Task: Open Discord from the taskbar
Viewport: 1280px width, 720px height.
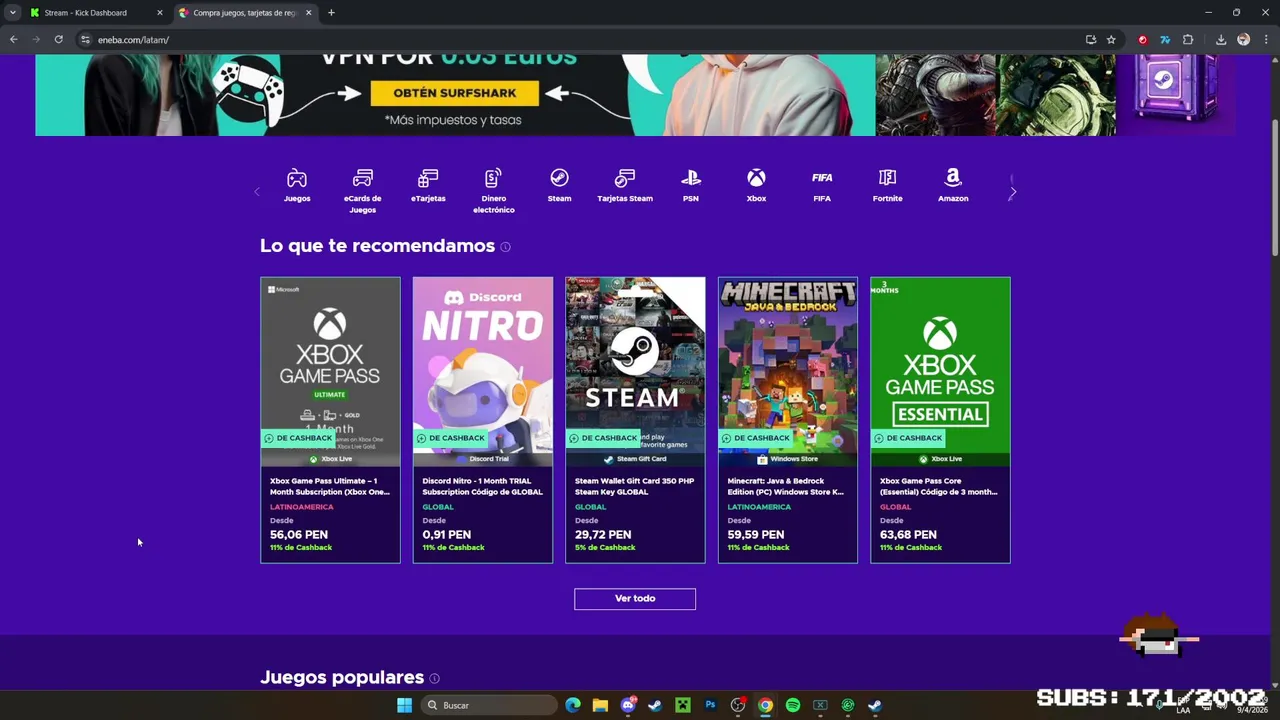Action: tap(628, 705)
